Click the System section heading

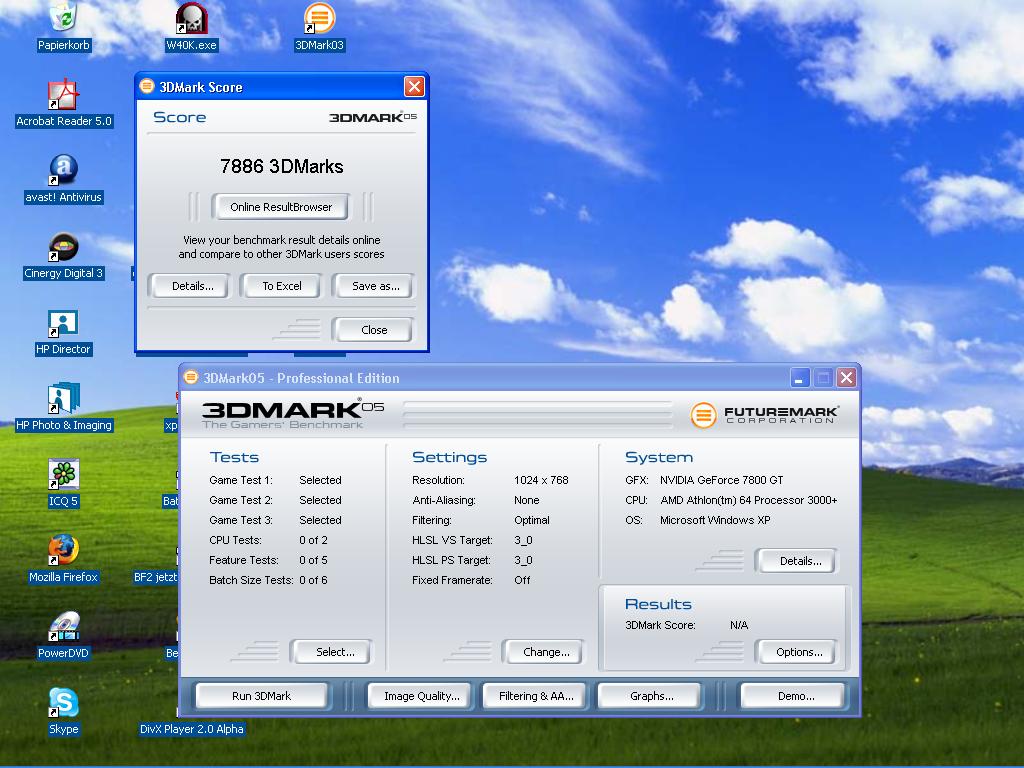click(659, 457)
